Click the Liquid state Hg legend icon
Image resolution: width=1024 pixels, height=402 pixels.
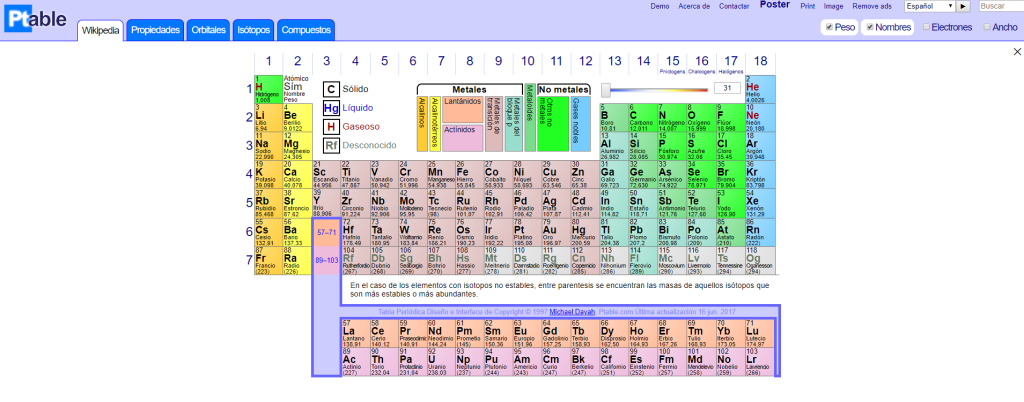[x=331, y=108]
